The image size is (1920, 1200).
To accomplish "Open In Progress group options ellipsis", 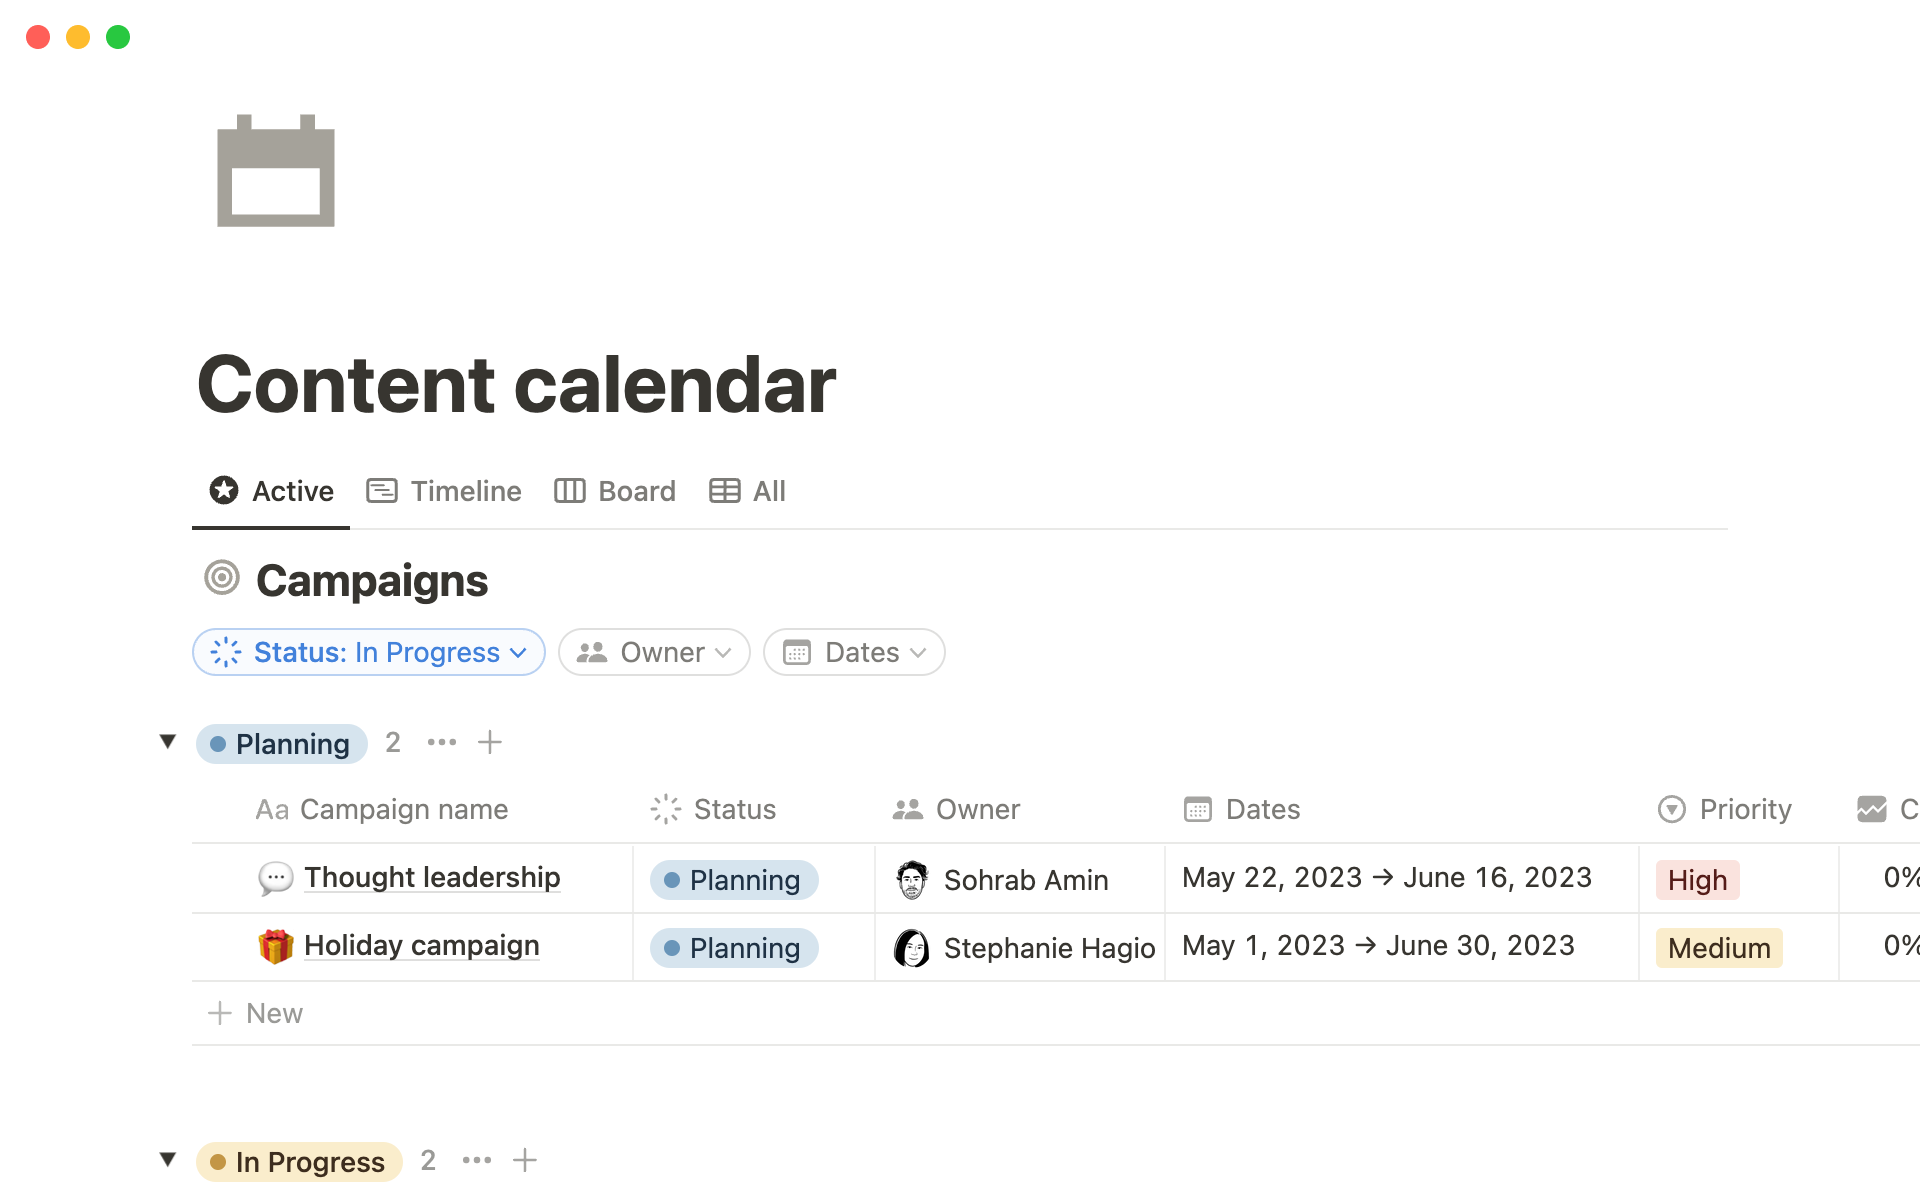I will pos(477,1160).
